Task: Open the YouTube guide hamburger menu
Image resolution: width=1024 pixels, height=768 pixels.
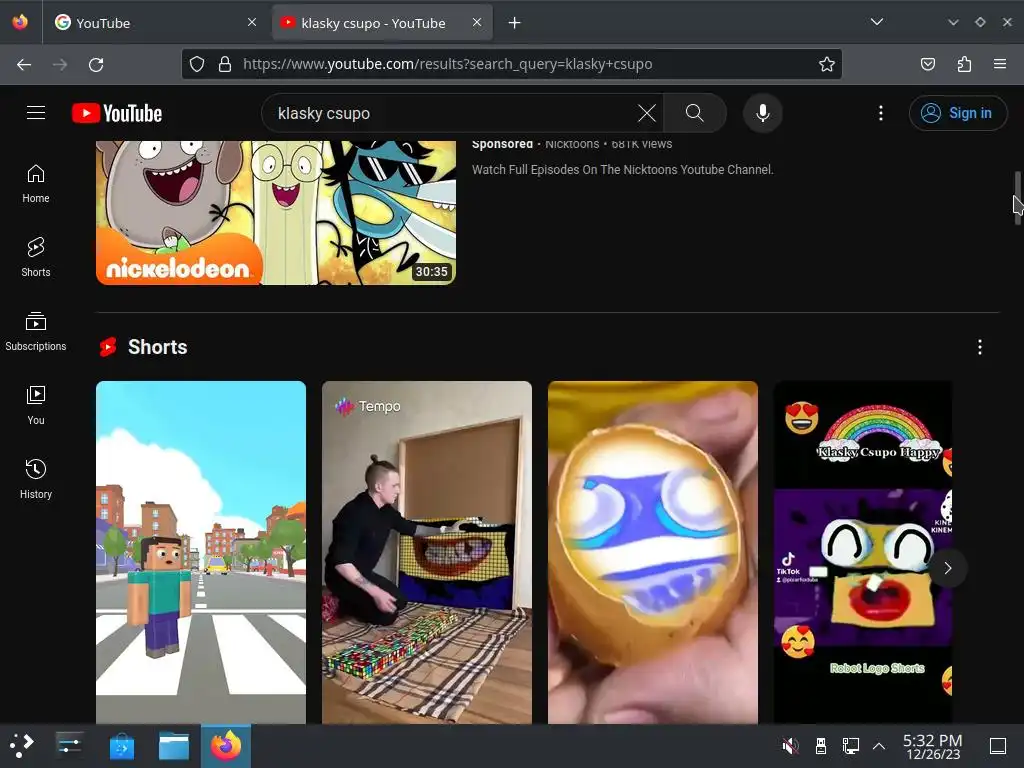Action: click(36, 113)
